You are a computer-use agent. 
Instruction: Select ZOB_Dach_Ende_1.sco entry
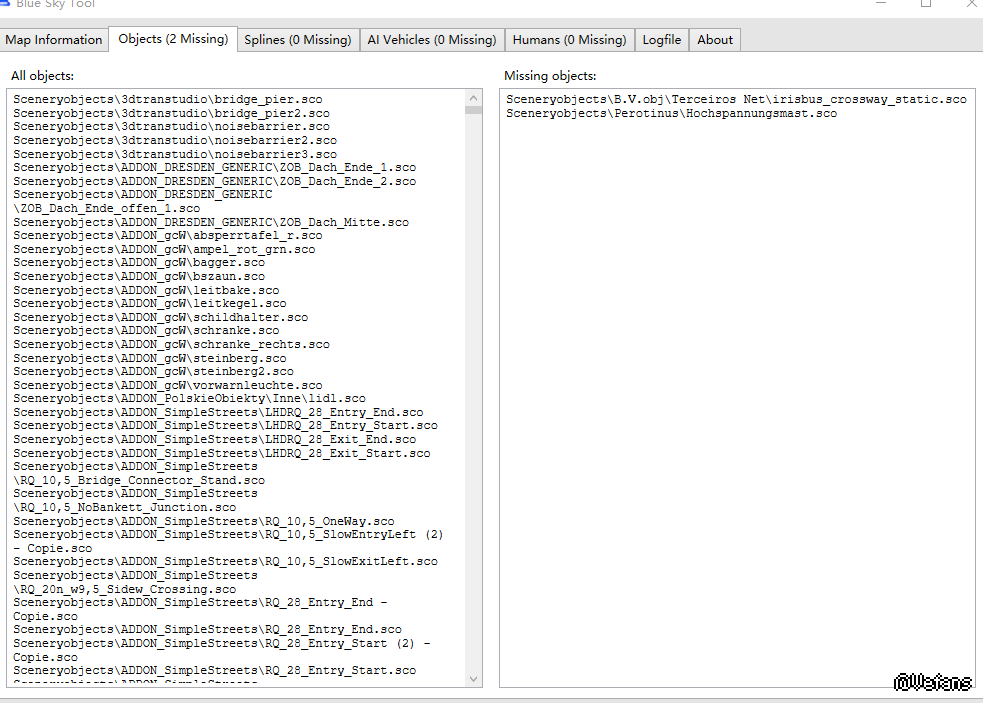214,167
